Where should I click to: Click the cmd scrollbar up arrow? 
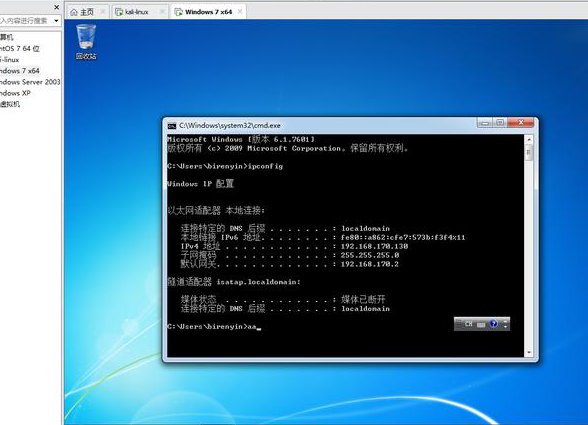pyautogui.click(x=529, y=140)
